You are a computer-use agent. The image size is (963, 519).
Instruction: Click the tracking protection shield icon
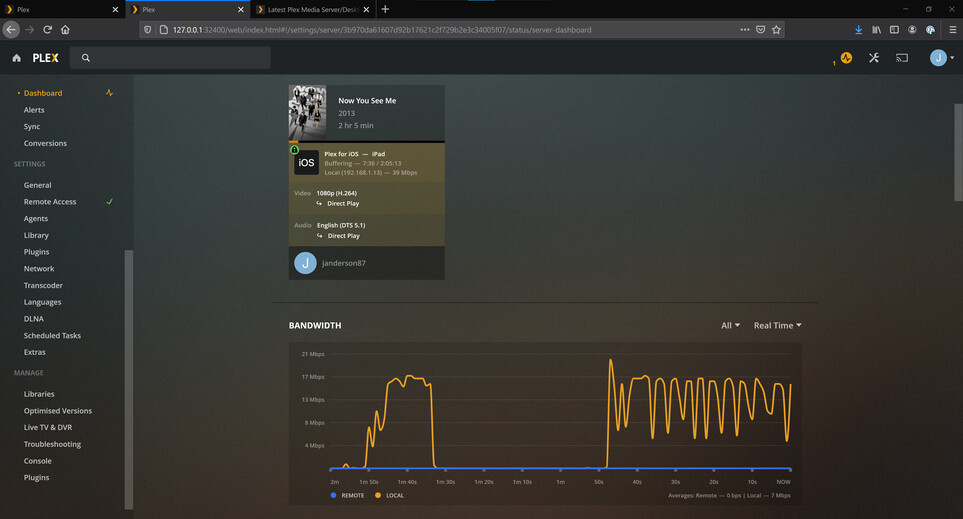pyautogui.click(x=147, y=29)
